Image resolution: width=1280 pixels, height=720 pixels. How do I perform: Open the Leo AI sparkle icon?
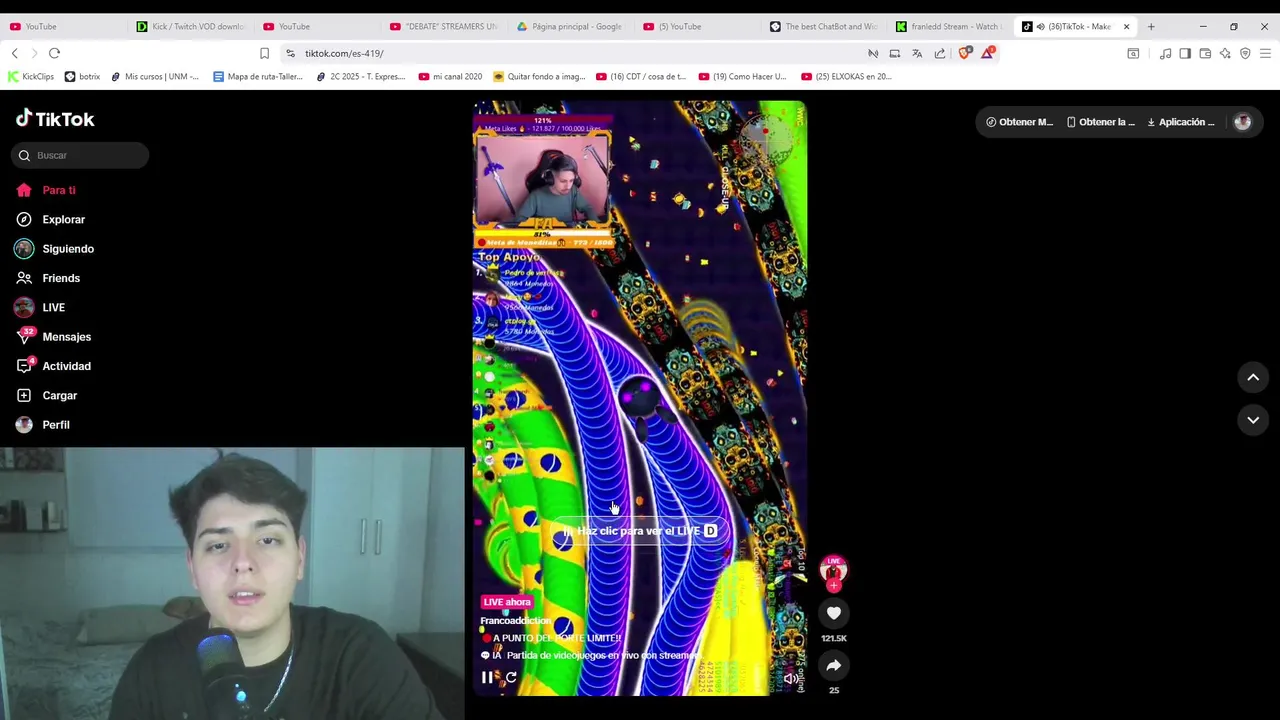tap(1225, 53)
